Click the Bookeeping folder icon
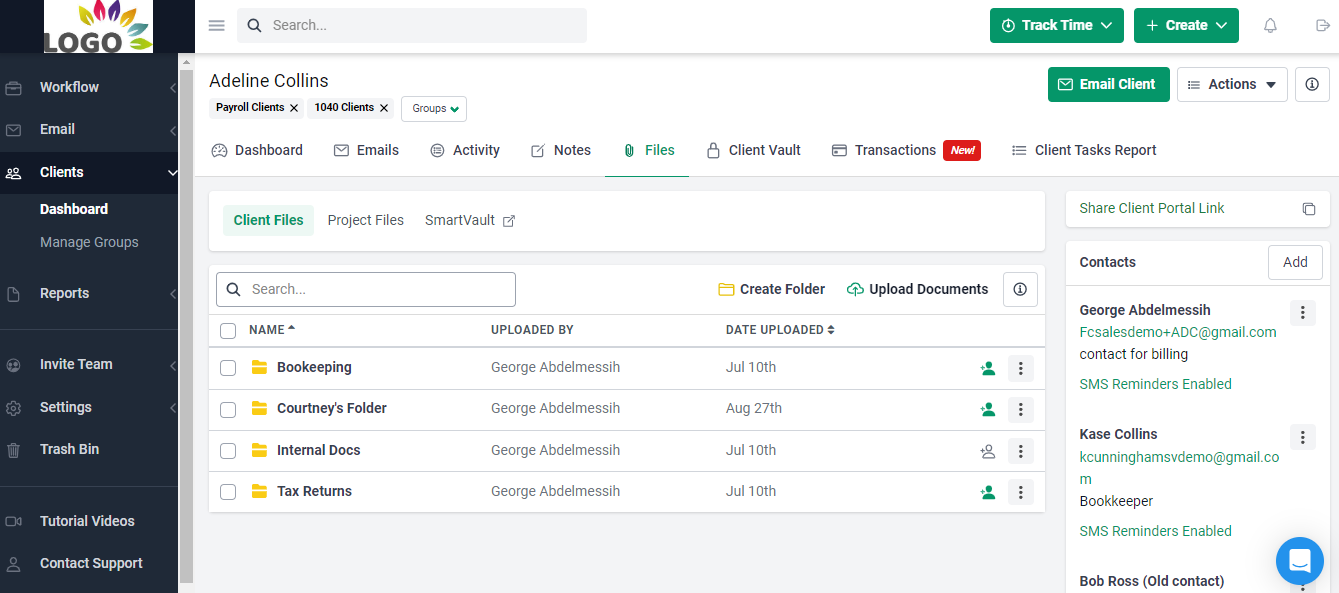This screenshot has height=593, width=1339. pyautogui.click(x=259, y=367)
